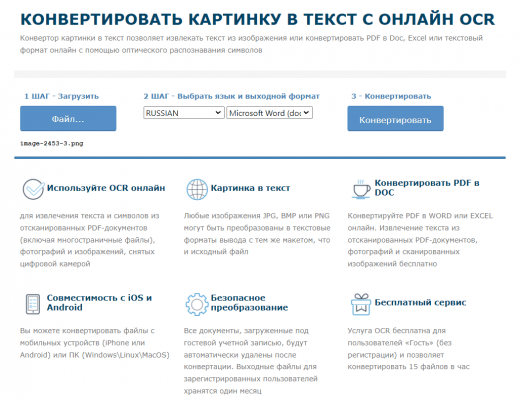
Task: Click the 'Картинка в текст' heading
Action: (250, 188)
